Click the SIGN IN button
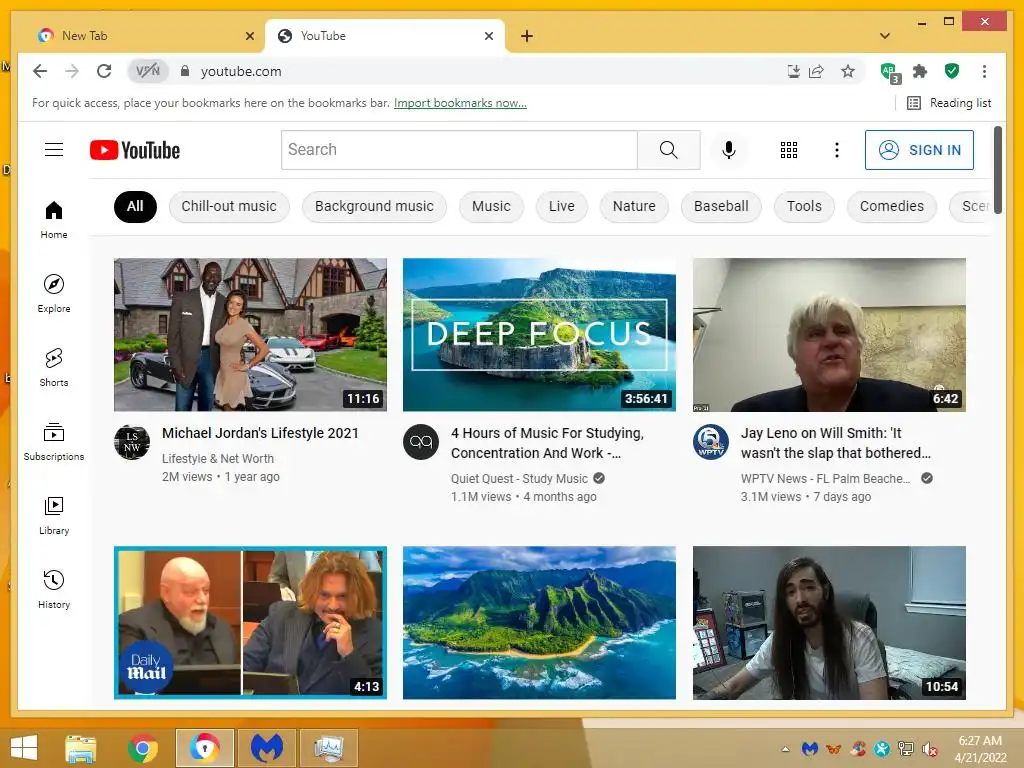This screenshot has height=768, width=1024. pyautogui.click(x=919, y=150)
